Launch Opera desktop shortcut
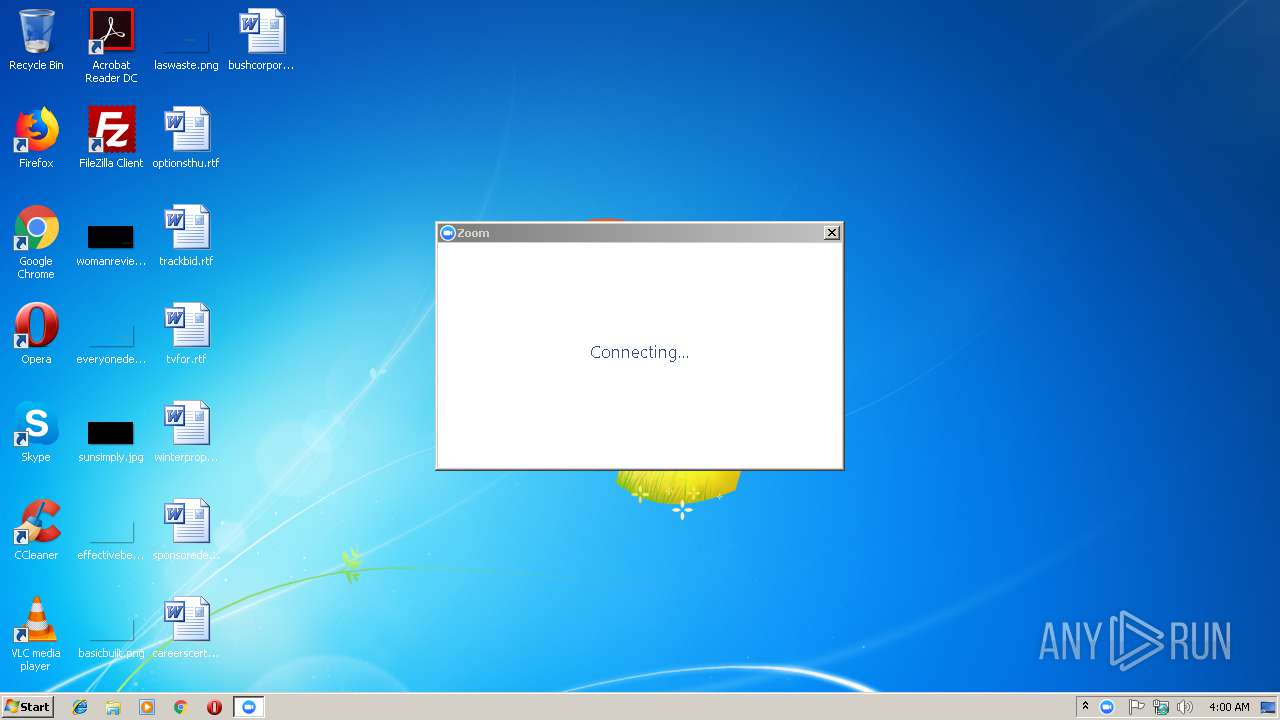Image resolution: width=1280 pixels, height=720 pixels. pos(36,334)
